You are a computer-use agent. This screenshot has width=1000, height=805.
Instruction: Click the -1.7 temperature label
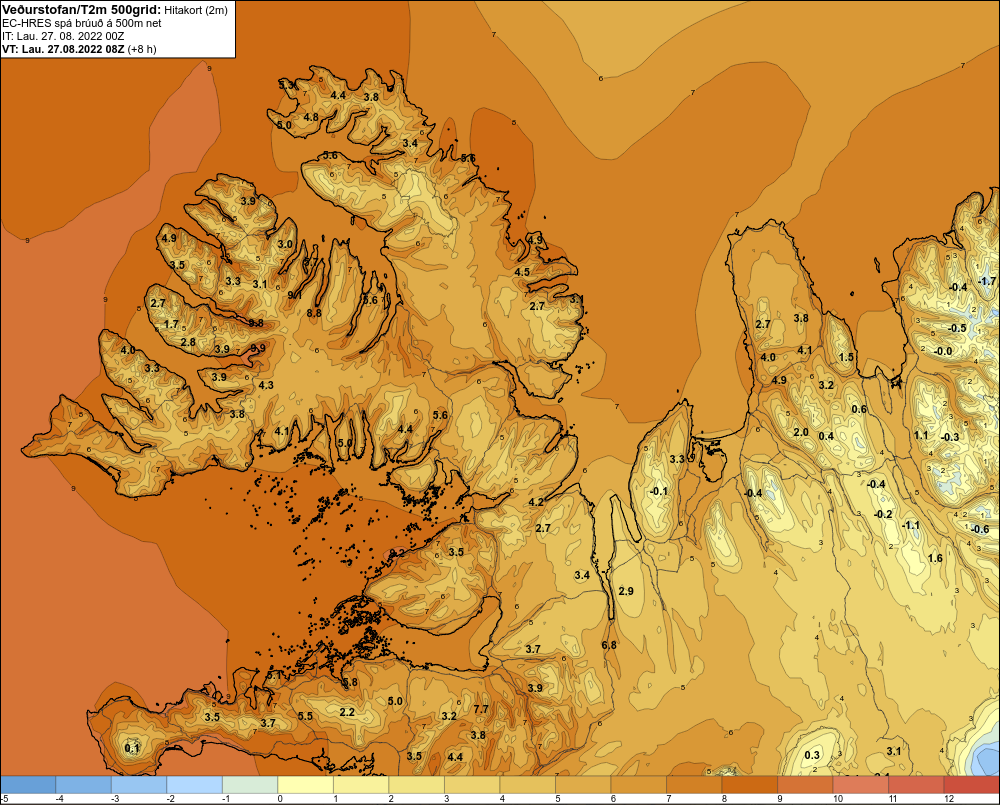(x=987, y=282)
